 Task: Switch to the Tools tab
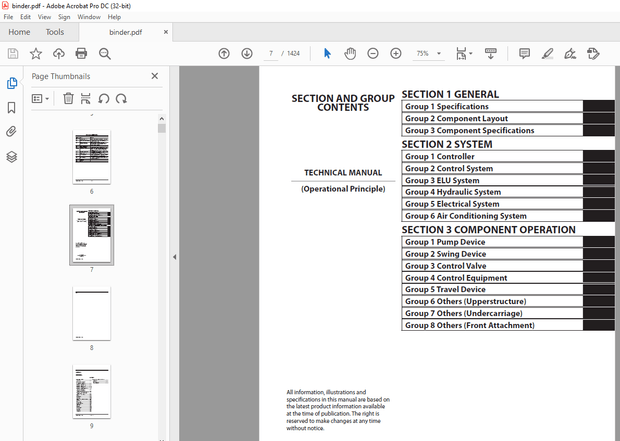point(55,32)
